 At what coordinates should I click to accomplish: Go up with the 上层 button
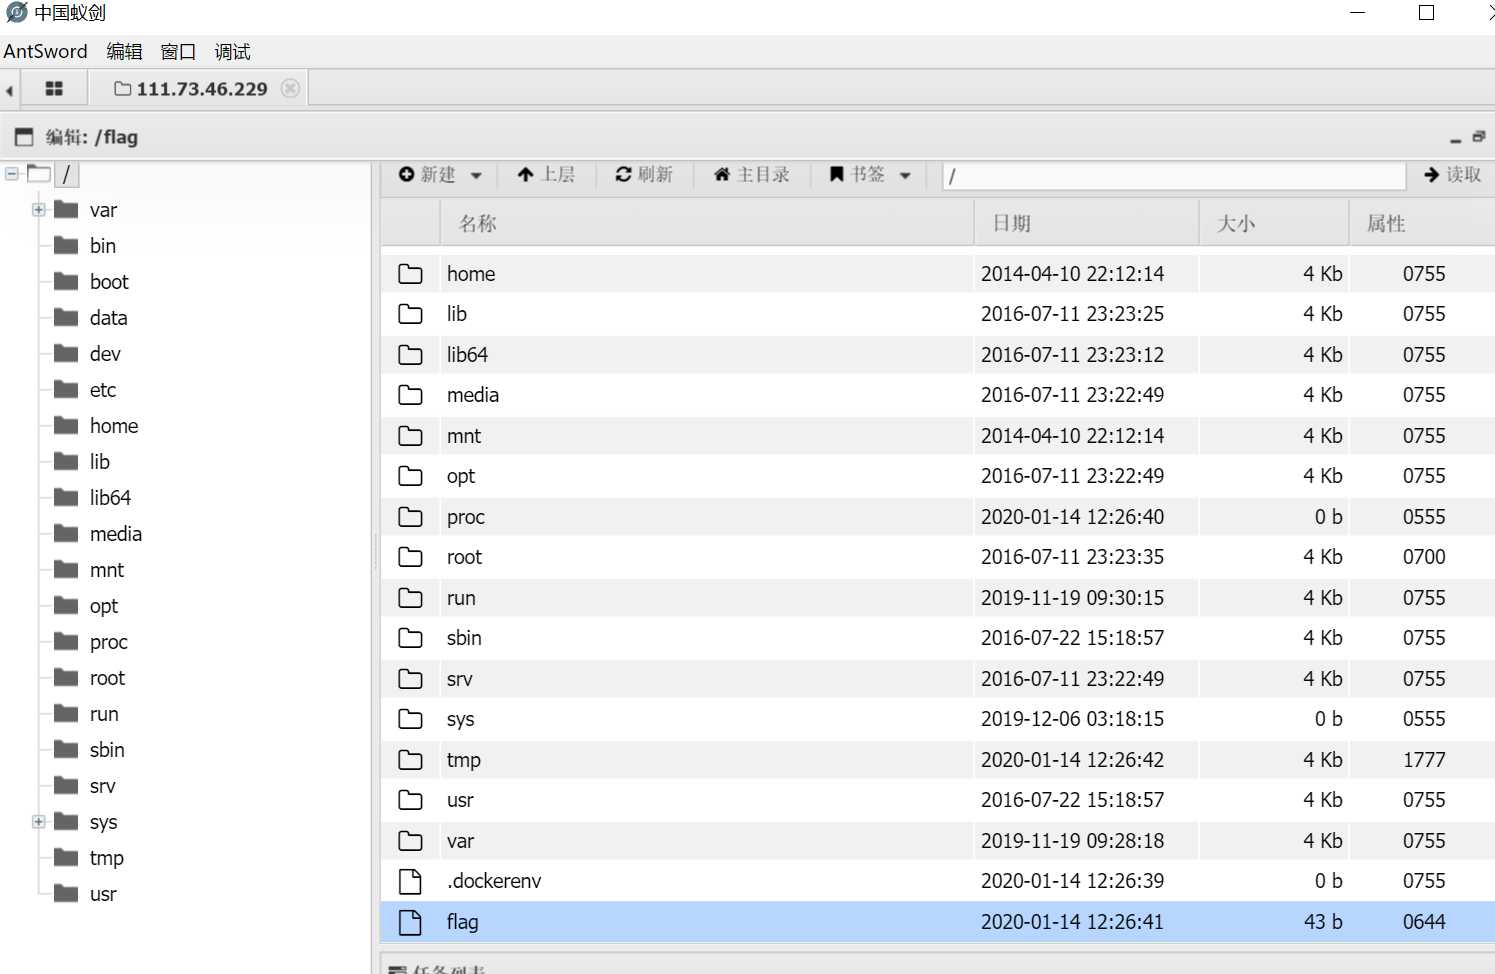tap(546, 175)
